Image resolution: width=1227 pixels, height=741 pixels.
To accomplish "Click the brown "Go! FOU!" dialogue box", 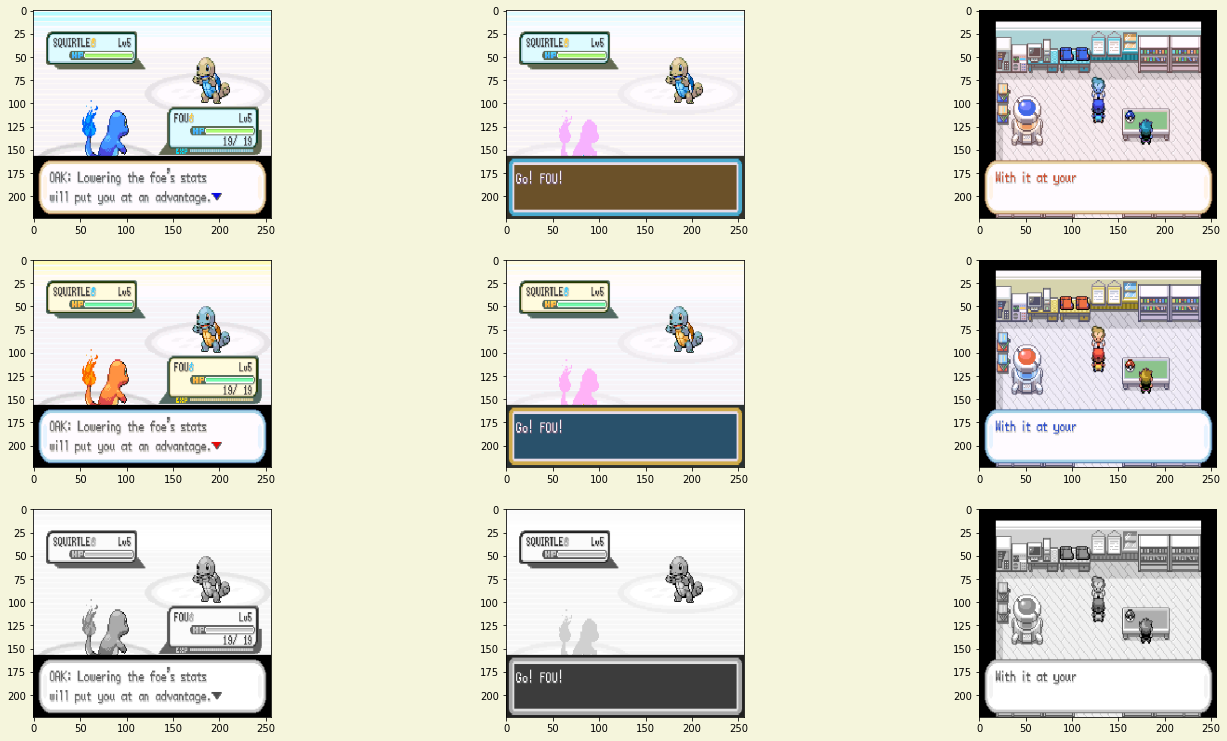I will coord(625,187).
